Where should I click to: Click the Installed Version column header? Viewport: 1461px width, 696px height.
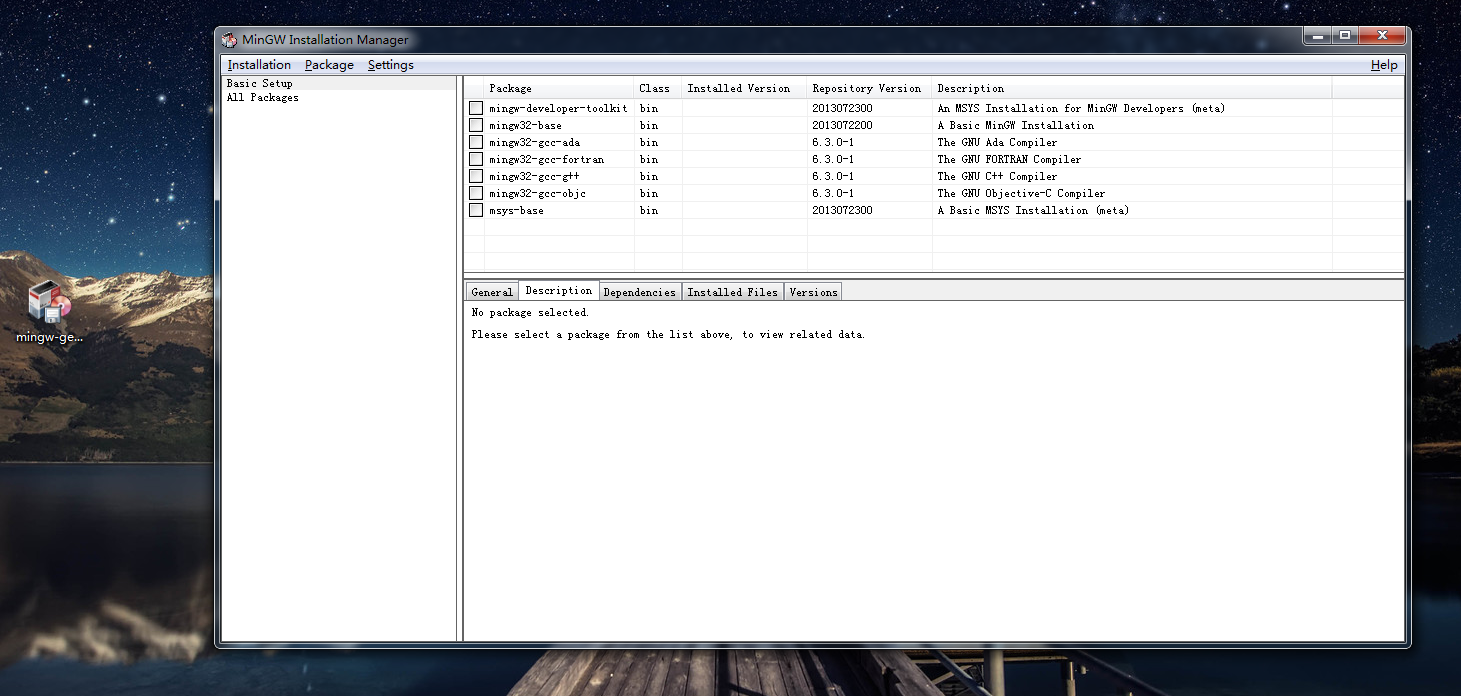pos(744,89)
